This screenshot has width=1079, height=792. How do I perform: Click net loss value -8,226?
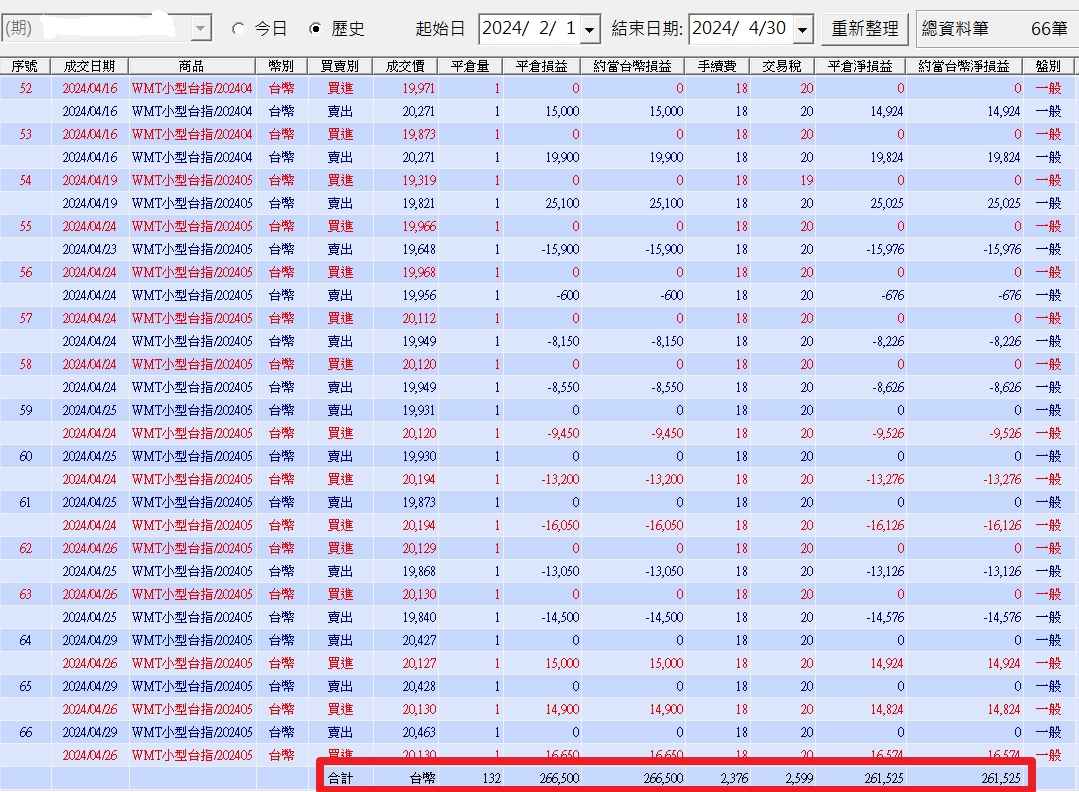click(x=887, y=341)
